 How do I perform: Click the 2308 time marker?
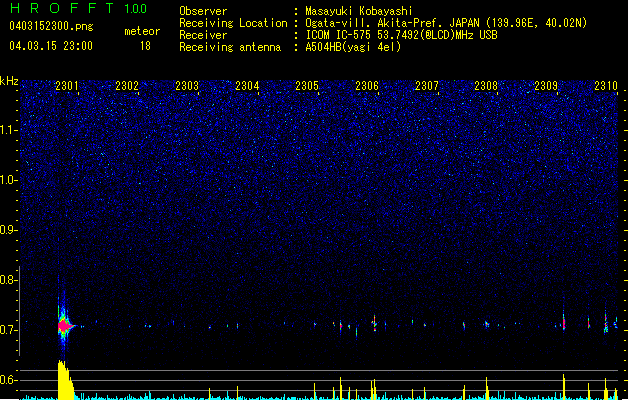(486, 86)
